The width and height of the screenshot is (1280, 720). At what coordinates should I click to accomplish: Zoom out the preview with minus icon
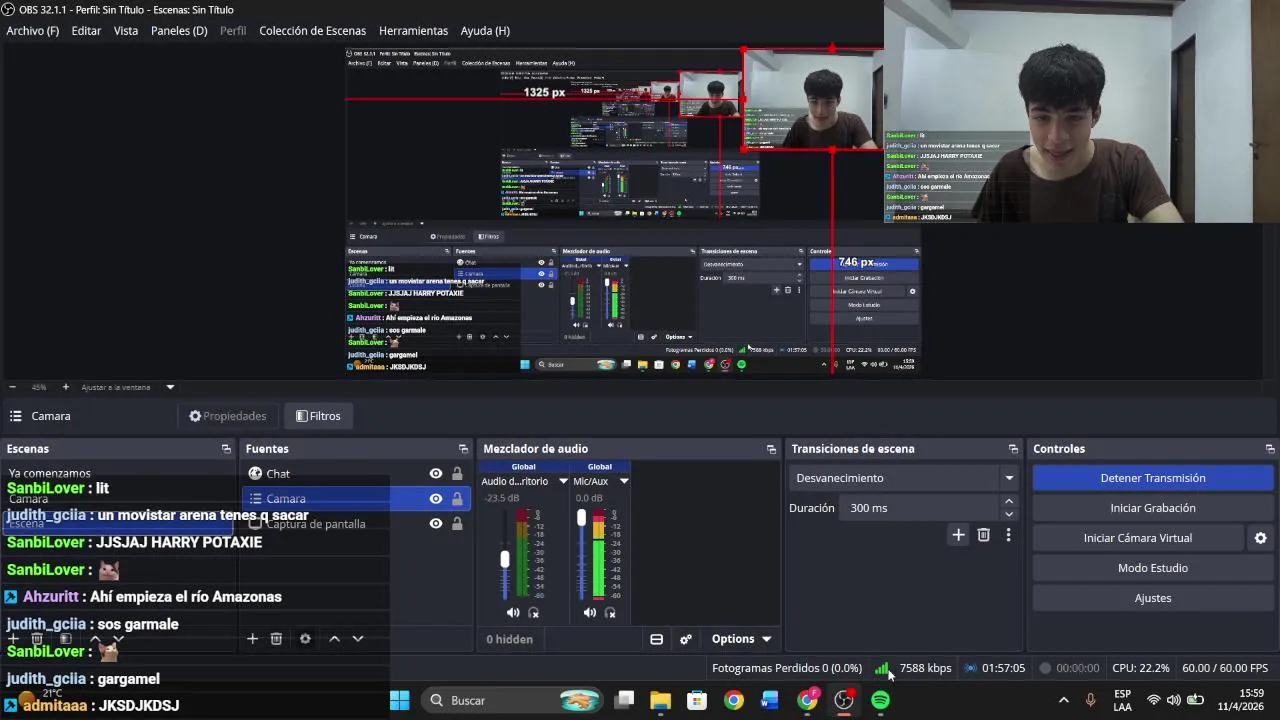pyautogui.click(x=12, y=387)
